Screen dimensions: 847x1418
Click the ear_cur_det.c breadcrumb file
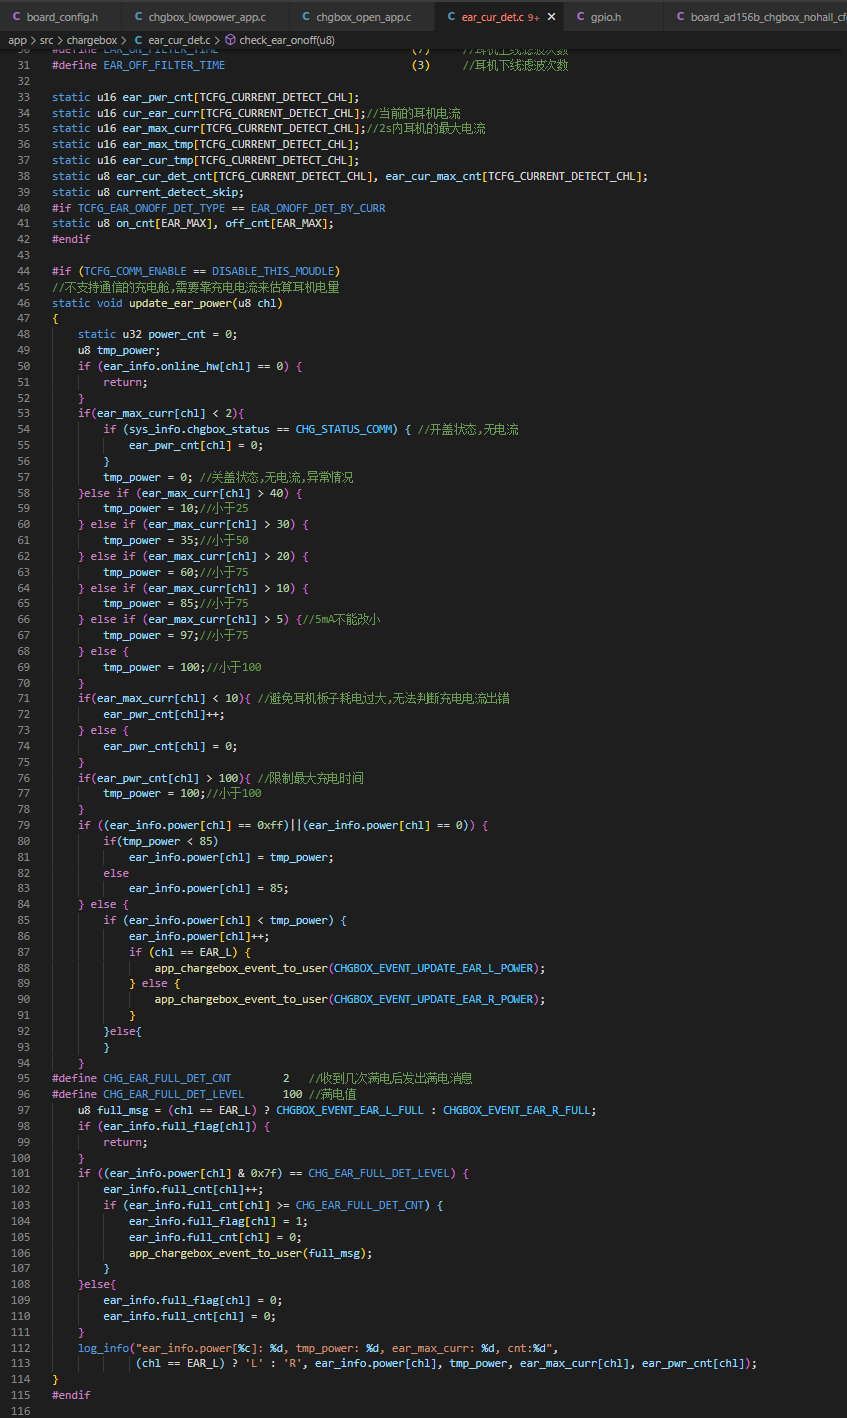point(178,40)
